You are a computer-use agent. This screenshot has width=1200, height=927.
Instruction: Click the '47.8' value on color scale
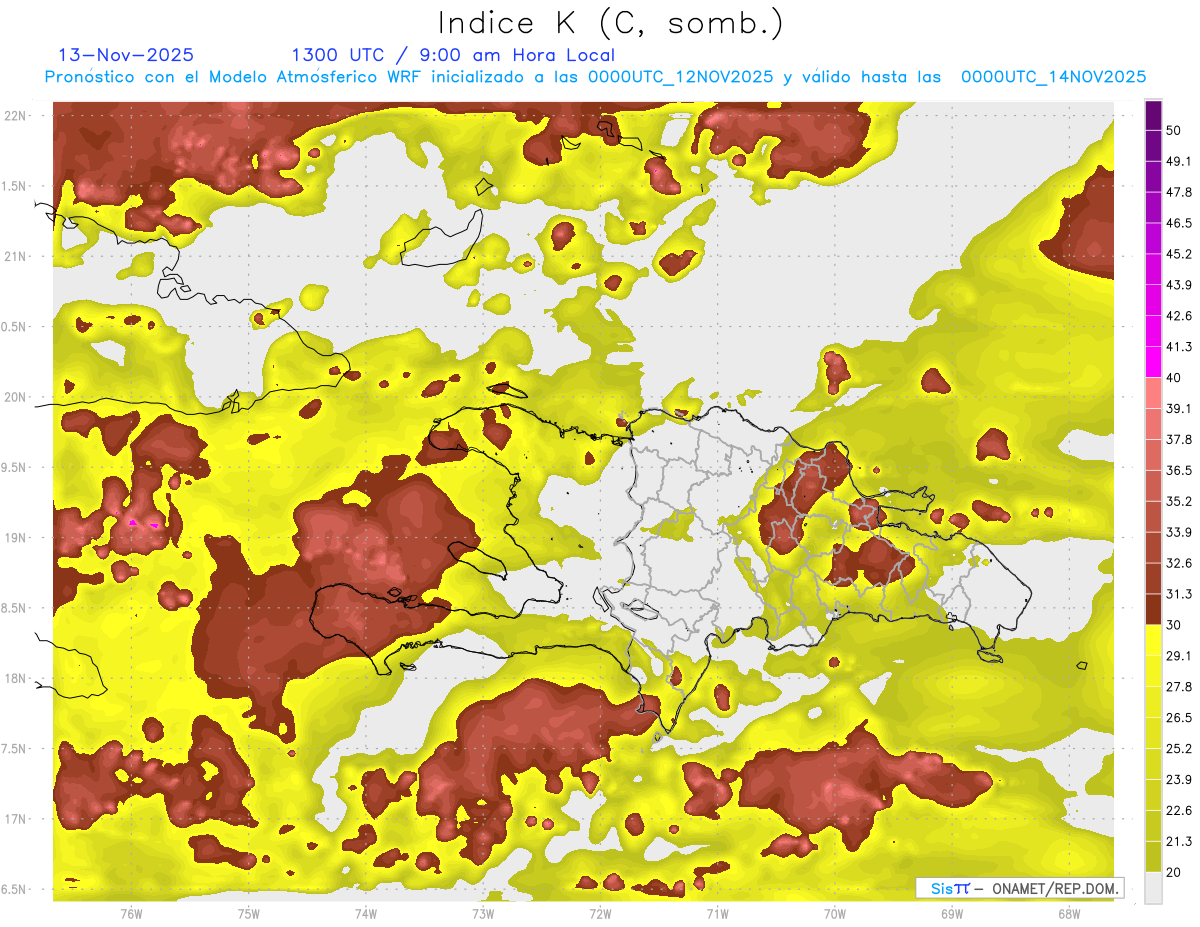[1179, 192]
